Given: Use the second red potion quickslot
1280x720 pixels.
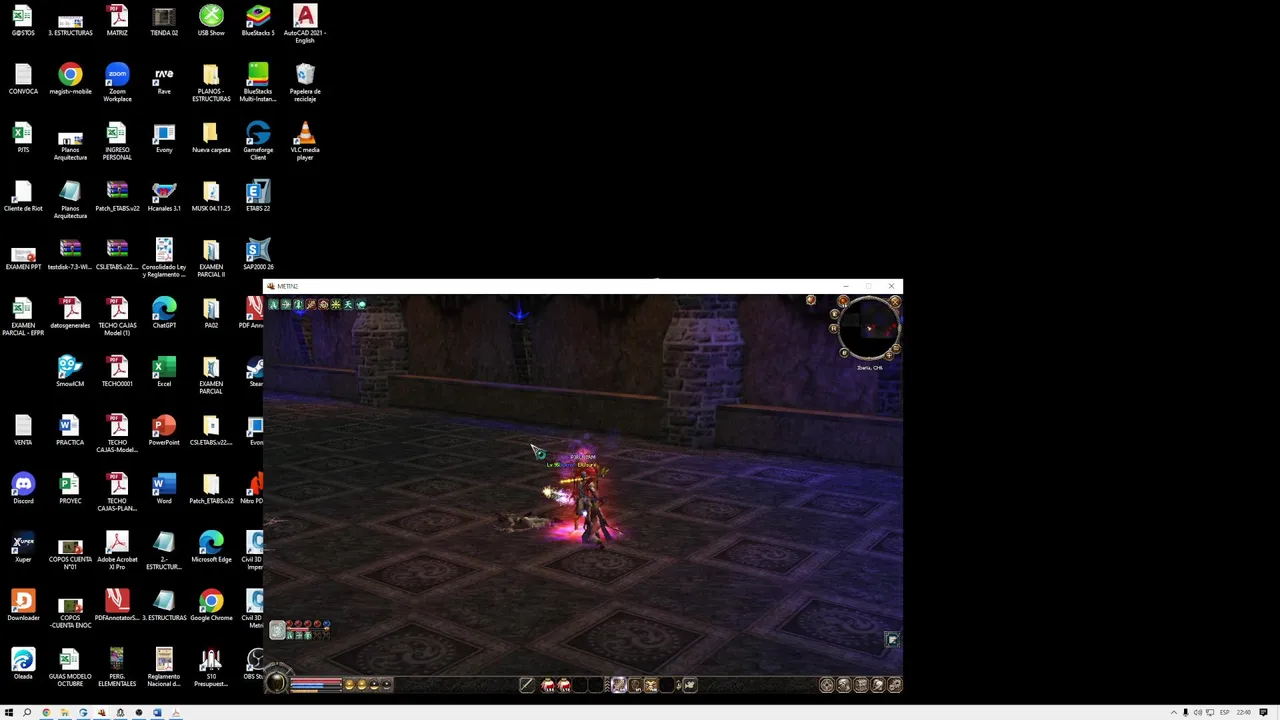Looking at the screenshot, I should pyautogui.click(x=564, y=685).
